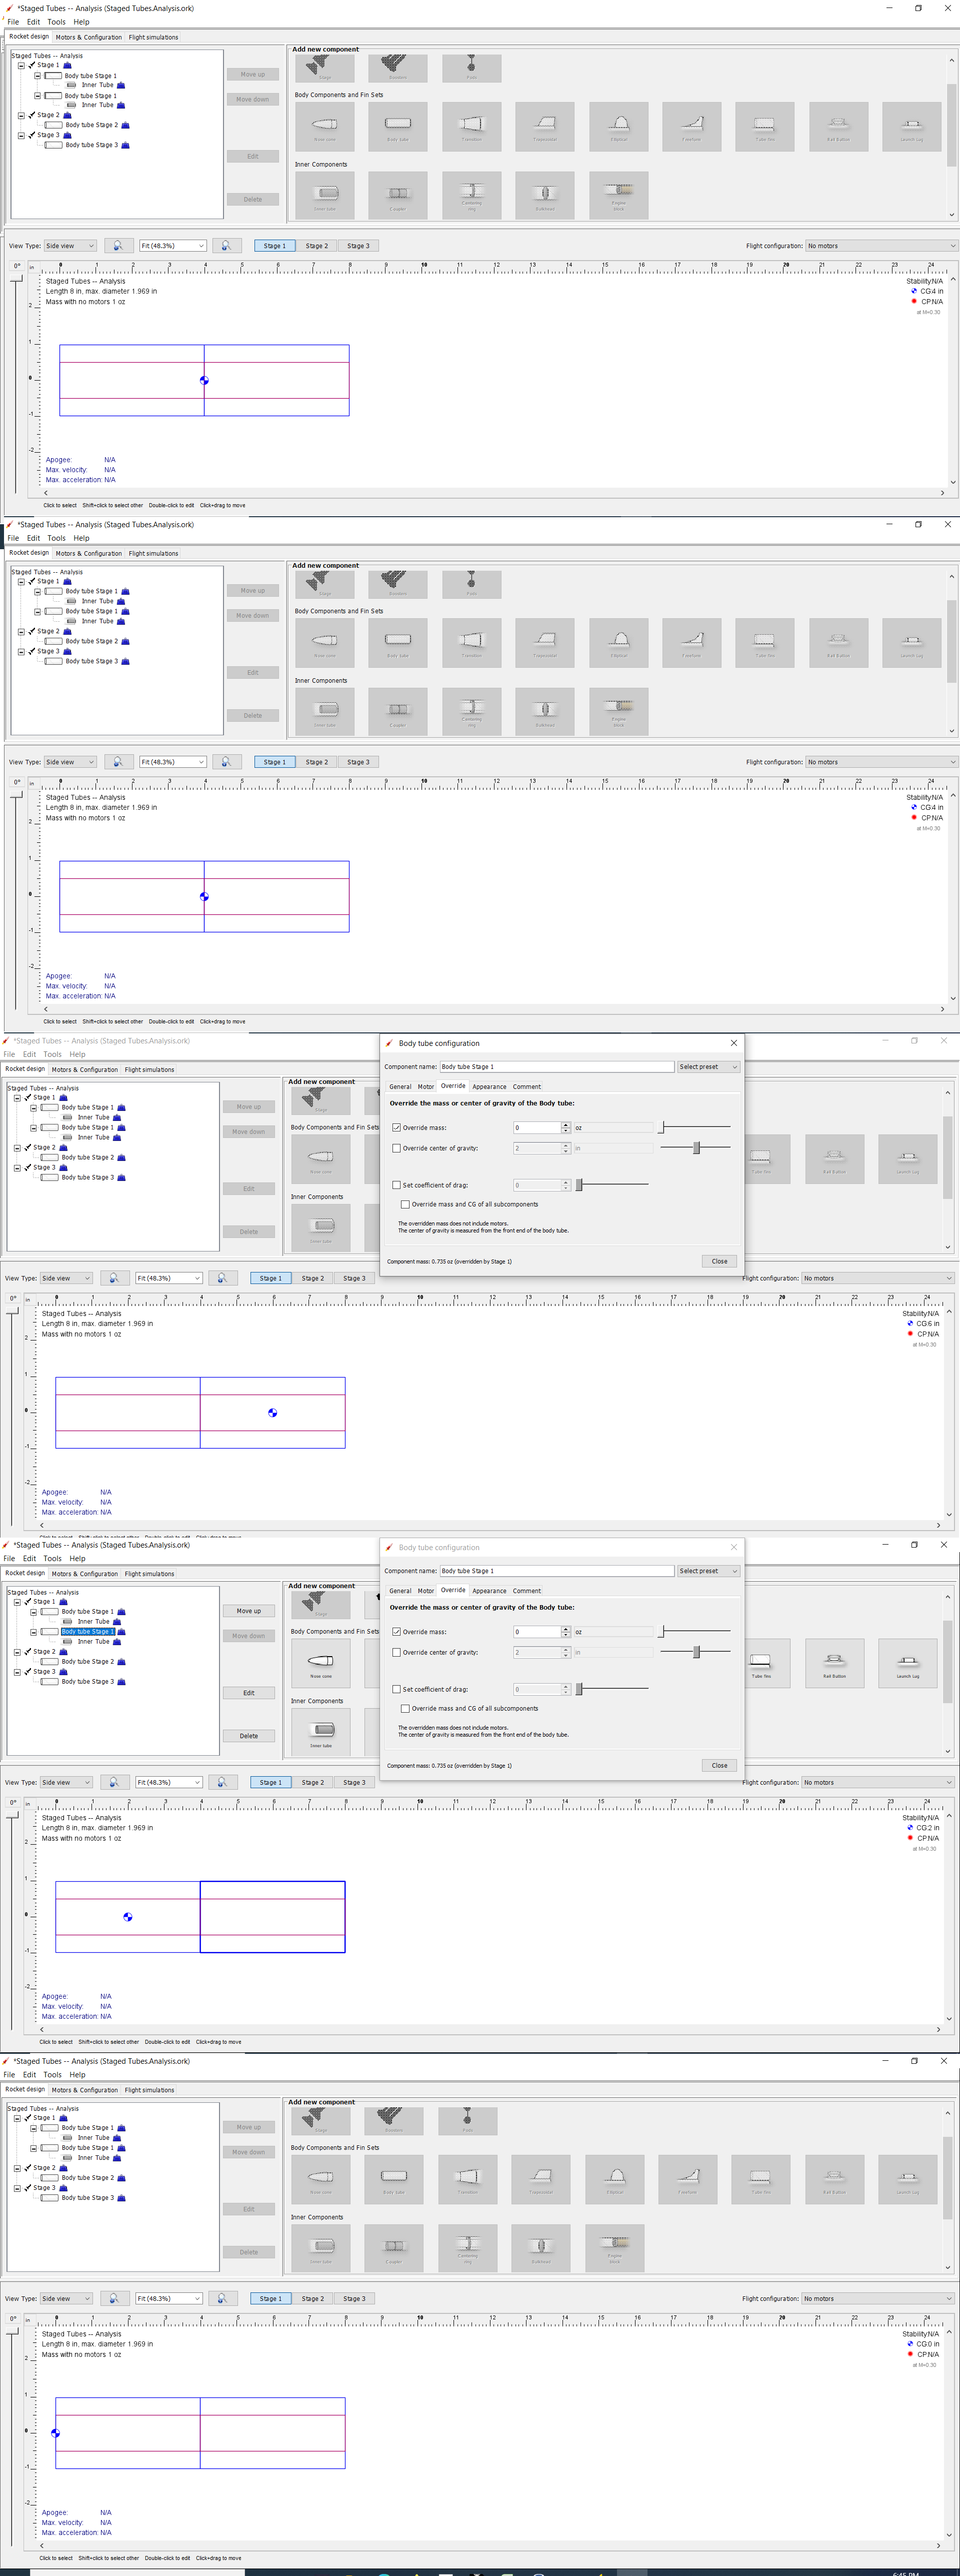Open the Select preset dropdown
This screenshot has height=2576, width=960.
pos(708,1066)
